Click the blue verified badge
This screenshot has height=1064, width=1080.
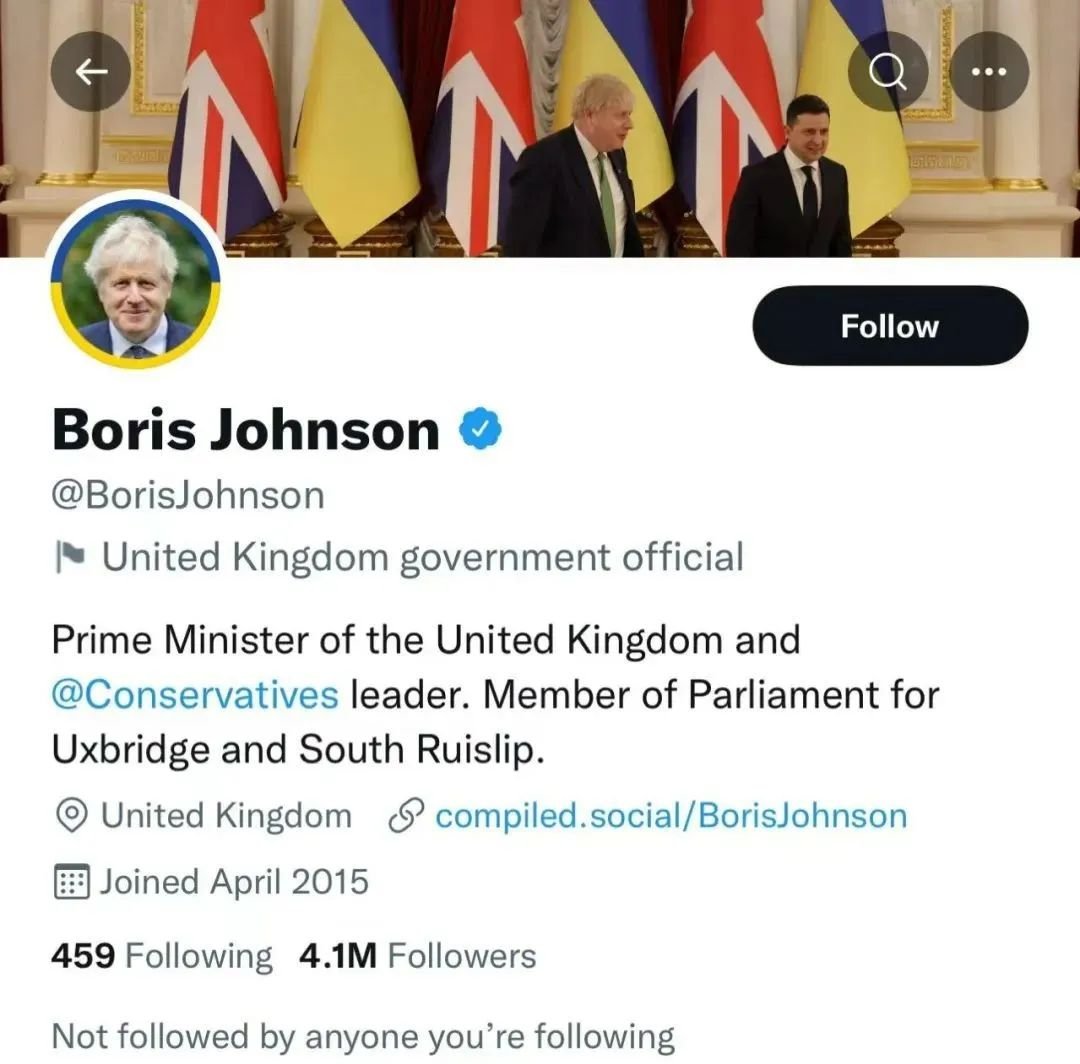(x=480, y=430)
